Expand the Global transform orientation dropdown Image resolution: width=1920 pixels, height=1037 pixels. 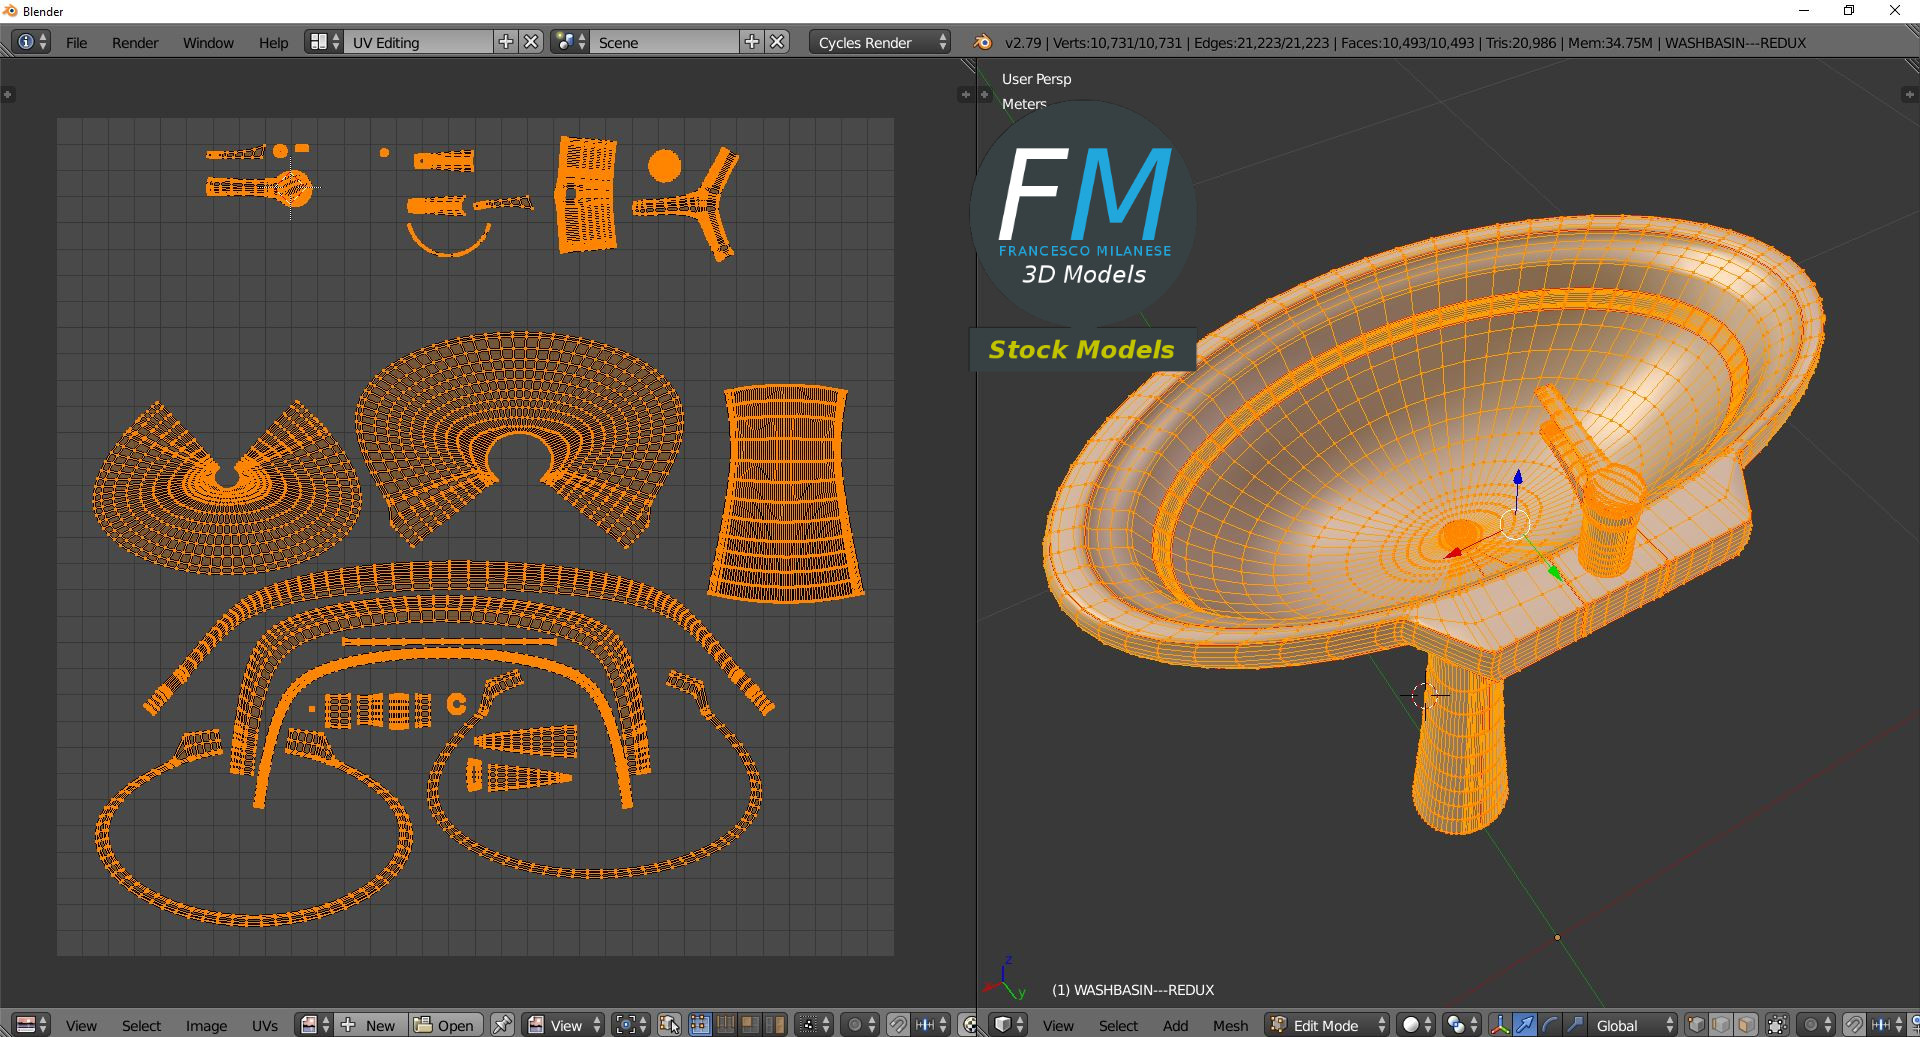1630,1025
